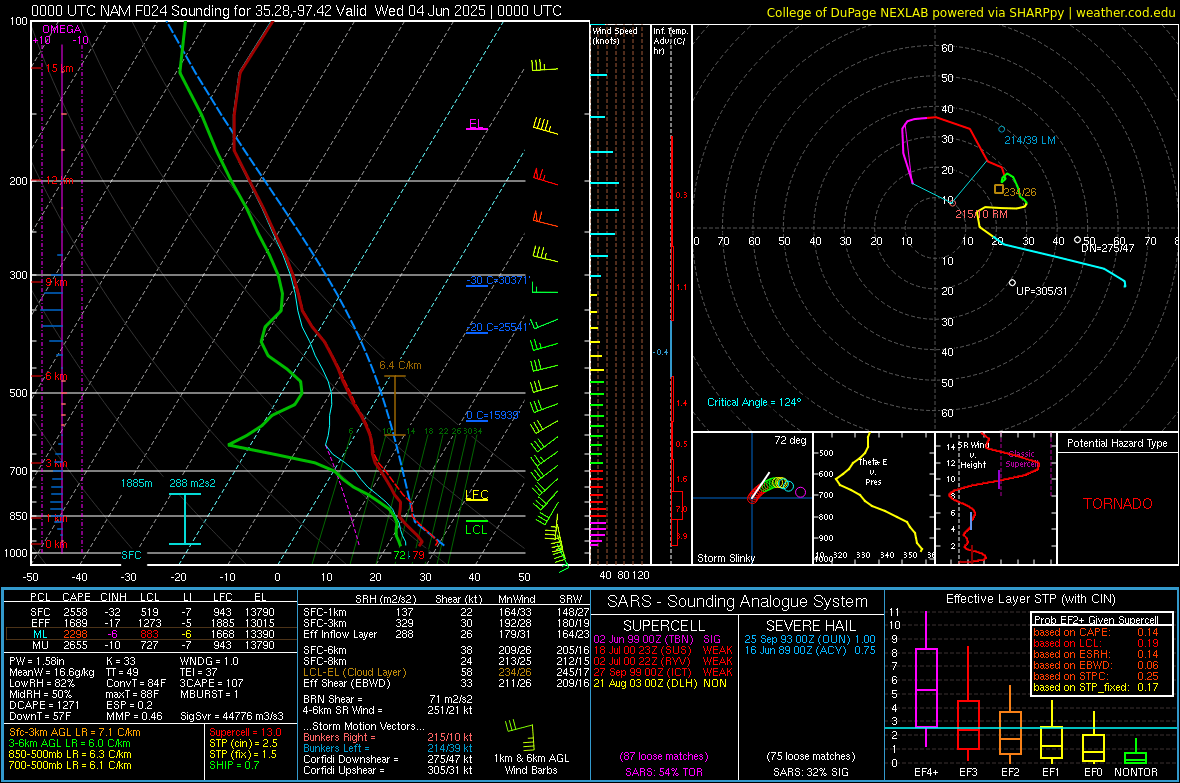This screenshot has height=783, width=1180.
Task: Click the red TORNADO hazard text
Action: 1118,504
